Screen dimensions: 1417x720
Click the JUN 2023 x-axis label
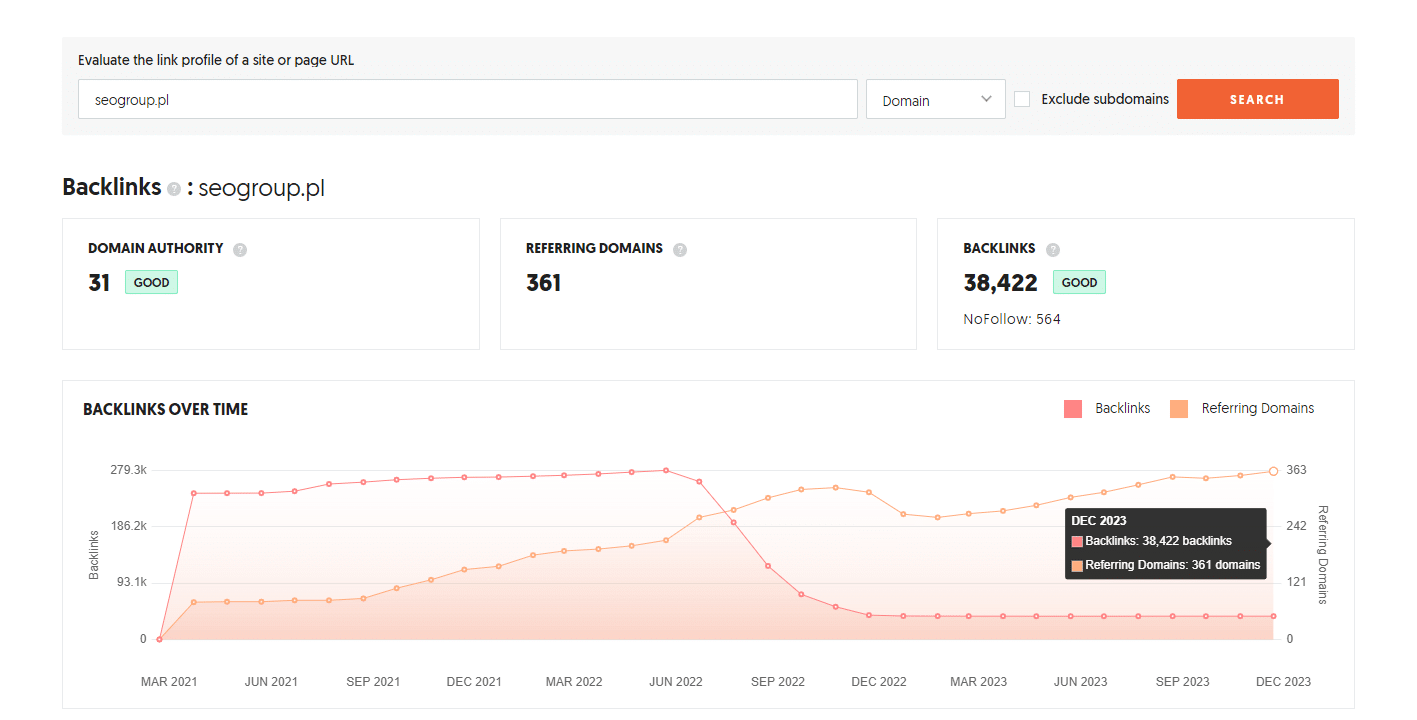[x=1081, y=682]
